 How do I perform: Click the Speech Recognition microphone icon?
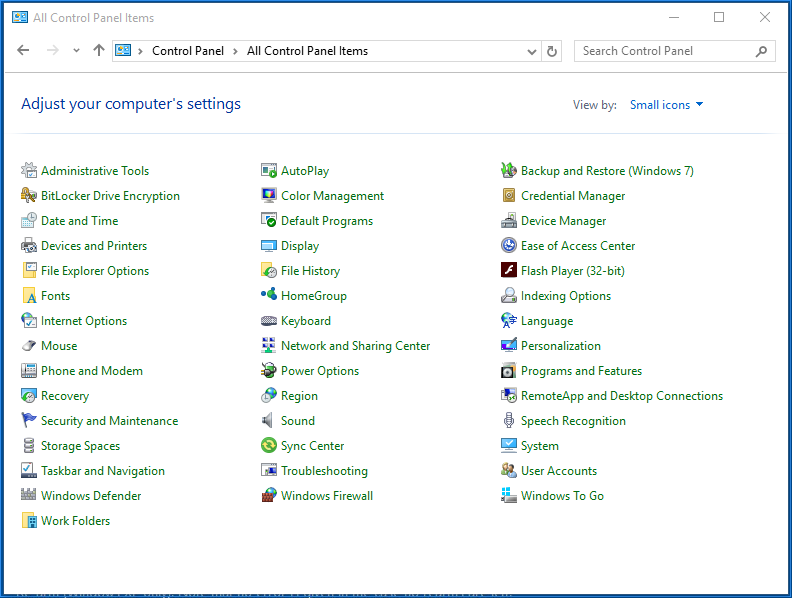click(x=509, y=421)
